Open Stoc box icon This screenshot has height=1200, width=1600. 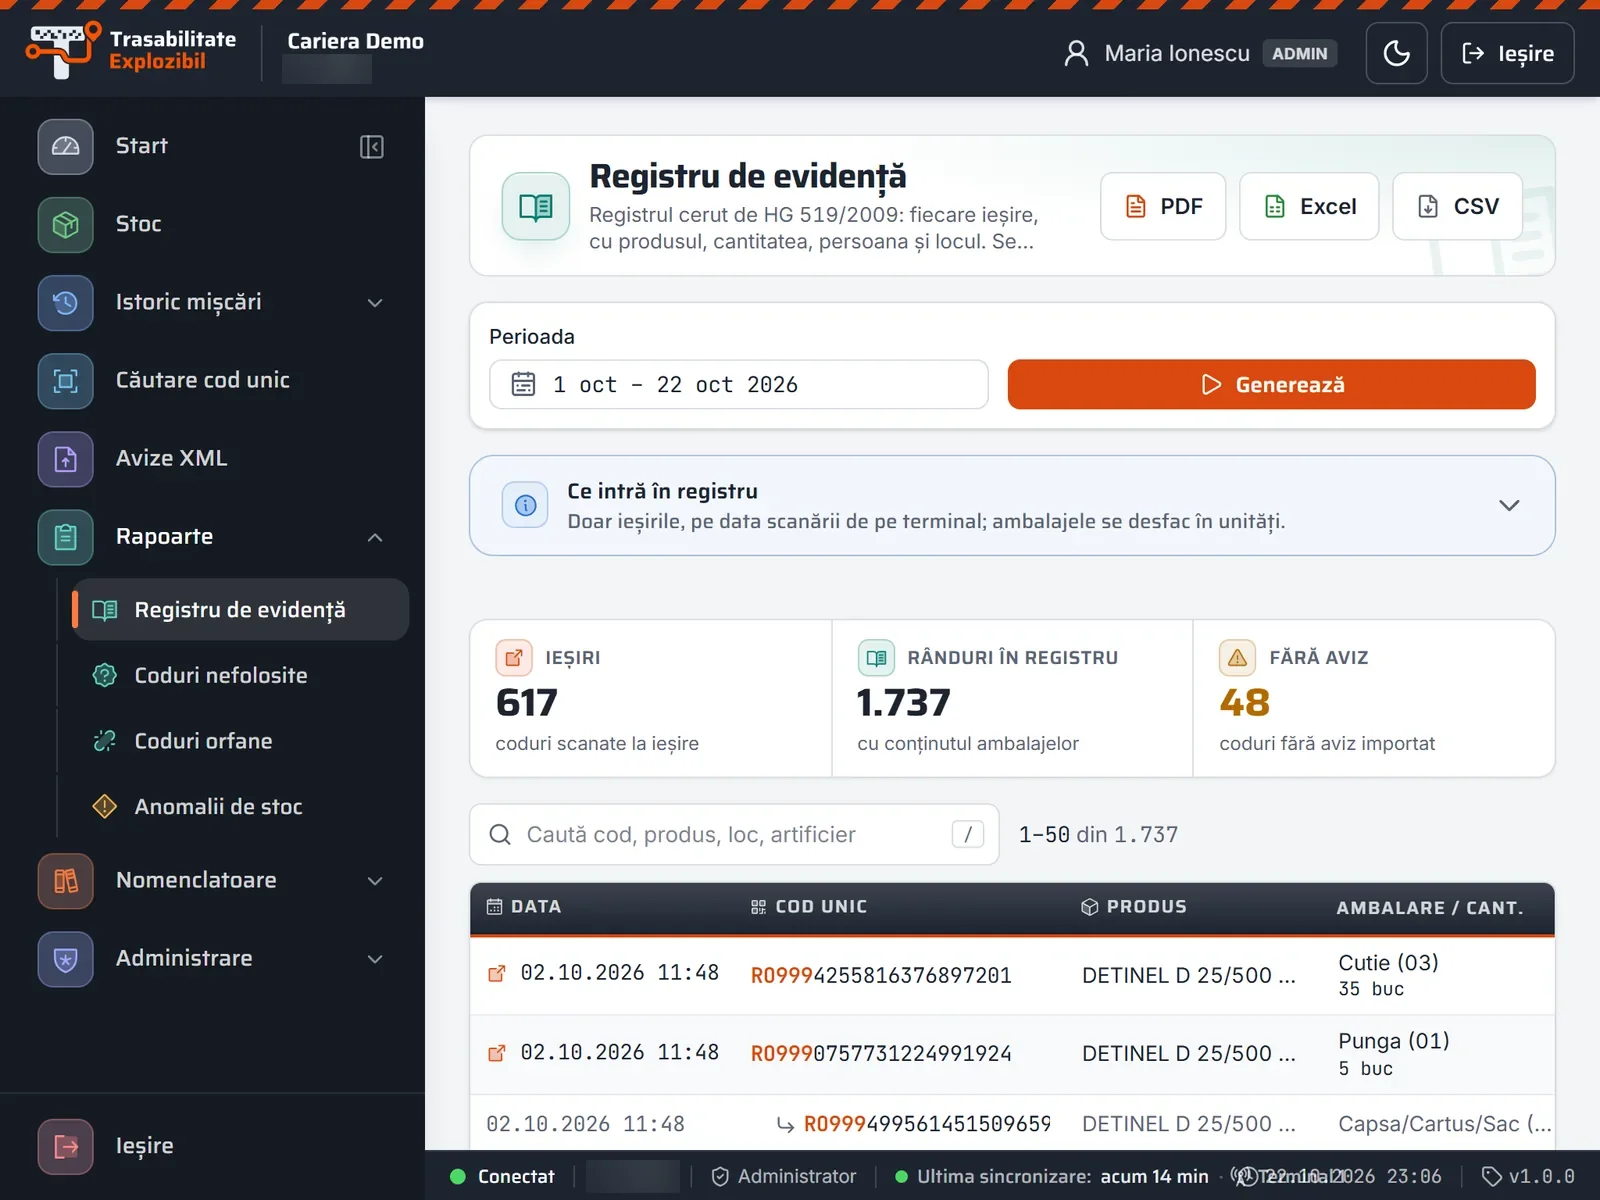tap(66, 224)
